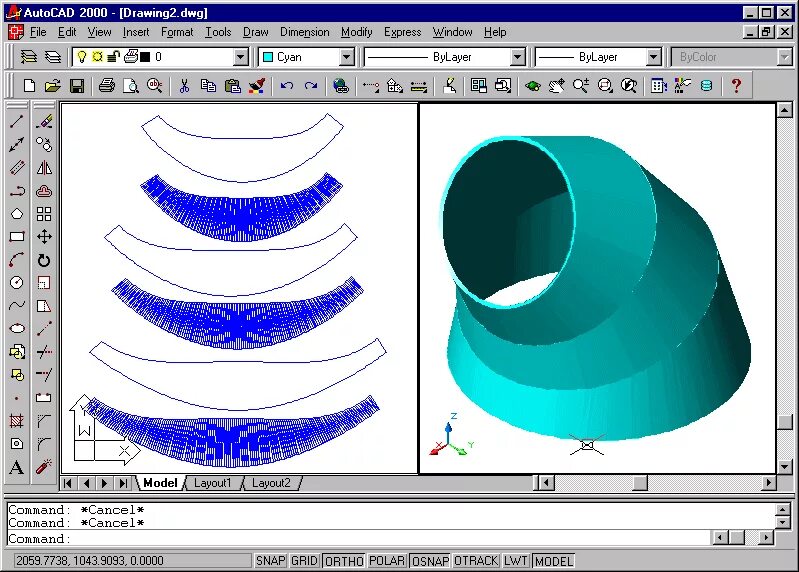
Task: Expand the ByLayer lineweight dropdown
Action: click(x=653, y=57)
